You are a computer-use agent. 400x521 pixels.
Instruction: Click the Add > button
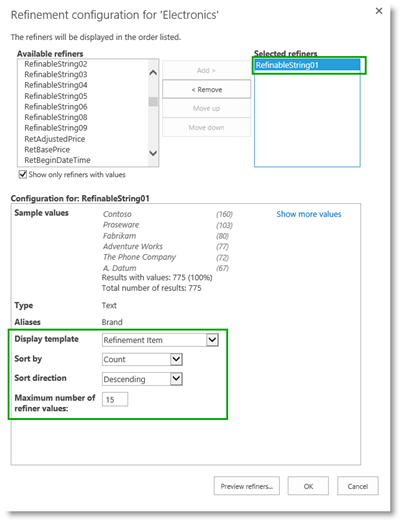tap(206, 70)
